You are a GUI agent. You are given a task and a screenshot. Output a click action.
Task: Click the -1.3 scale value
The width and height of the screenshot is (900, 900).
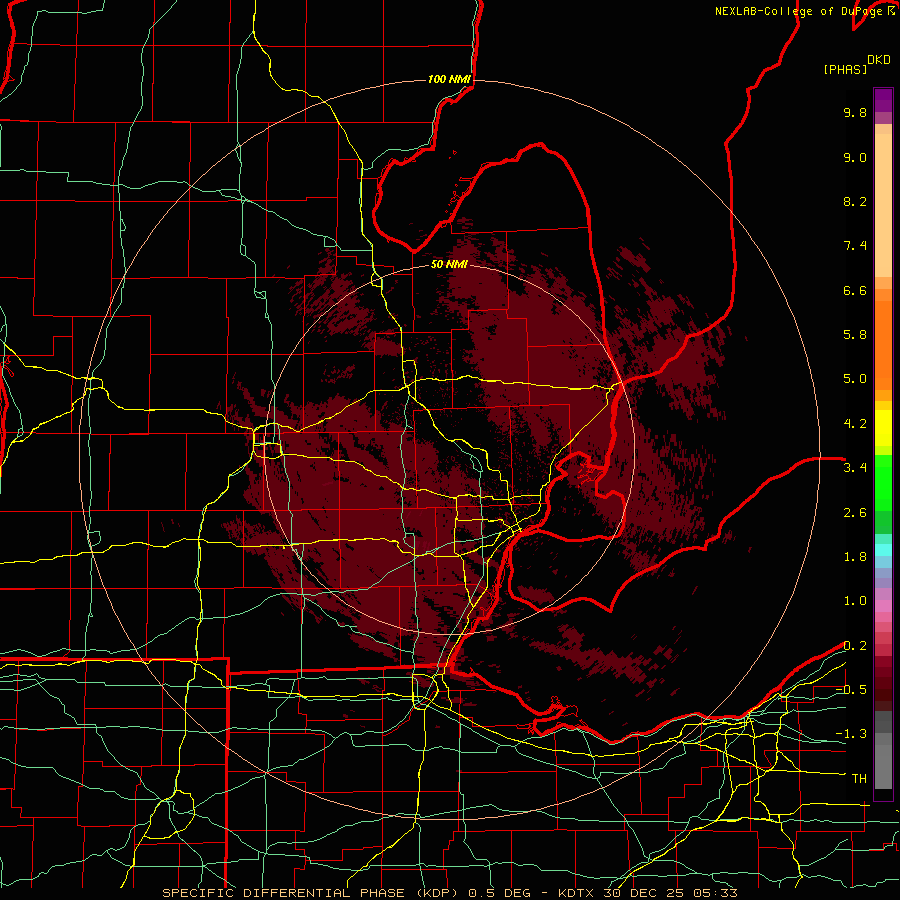851,735
